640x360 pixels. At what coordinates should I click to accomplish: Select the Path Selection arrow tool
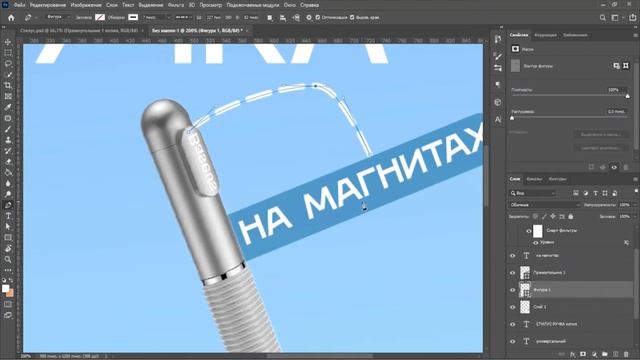tap(8, 227)
